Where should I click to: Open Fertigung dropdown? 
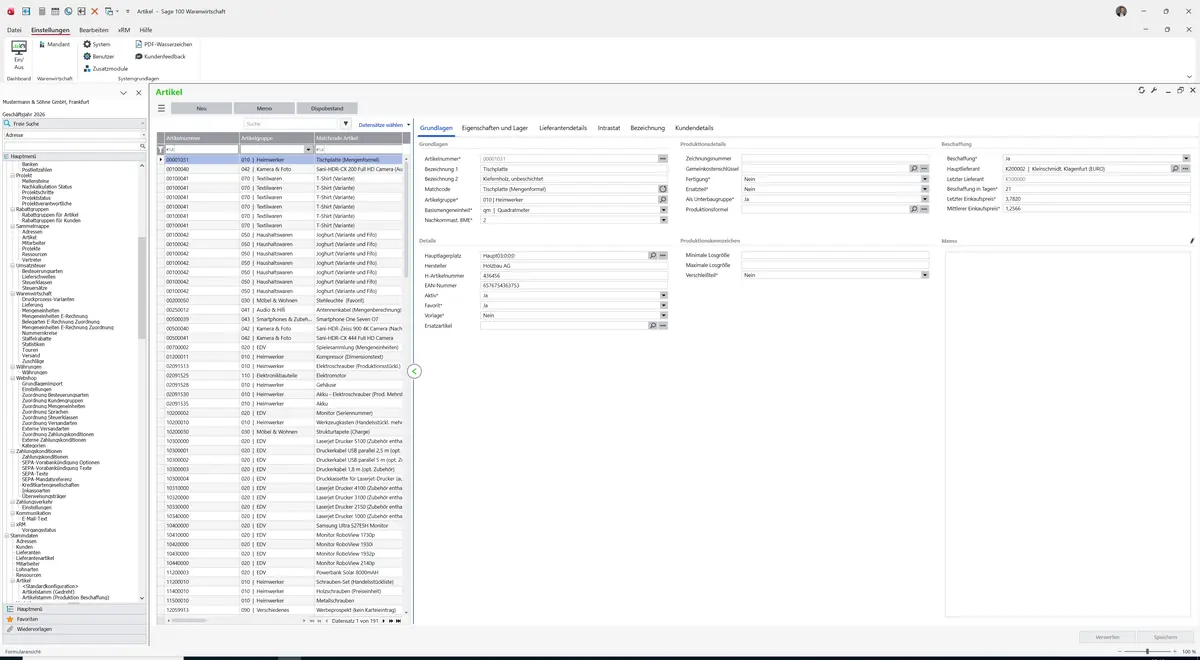(x=925, y=179)
